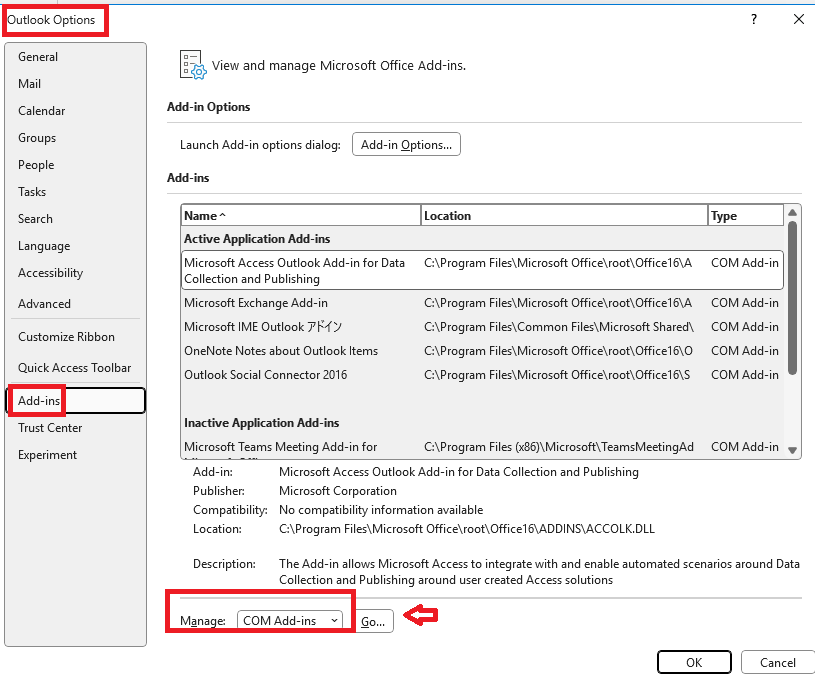Image resolution: width=815 pixels, height=677 pixels.
Task: Confirm with the OK button
Action: click(694, 662)
